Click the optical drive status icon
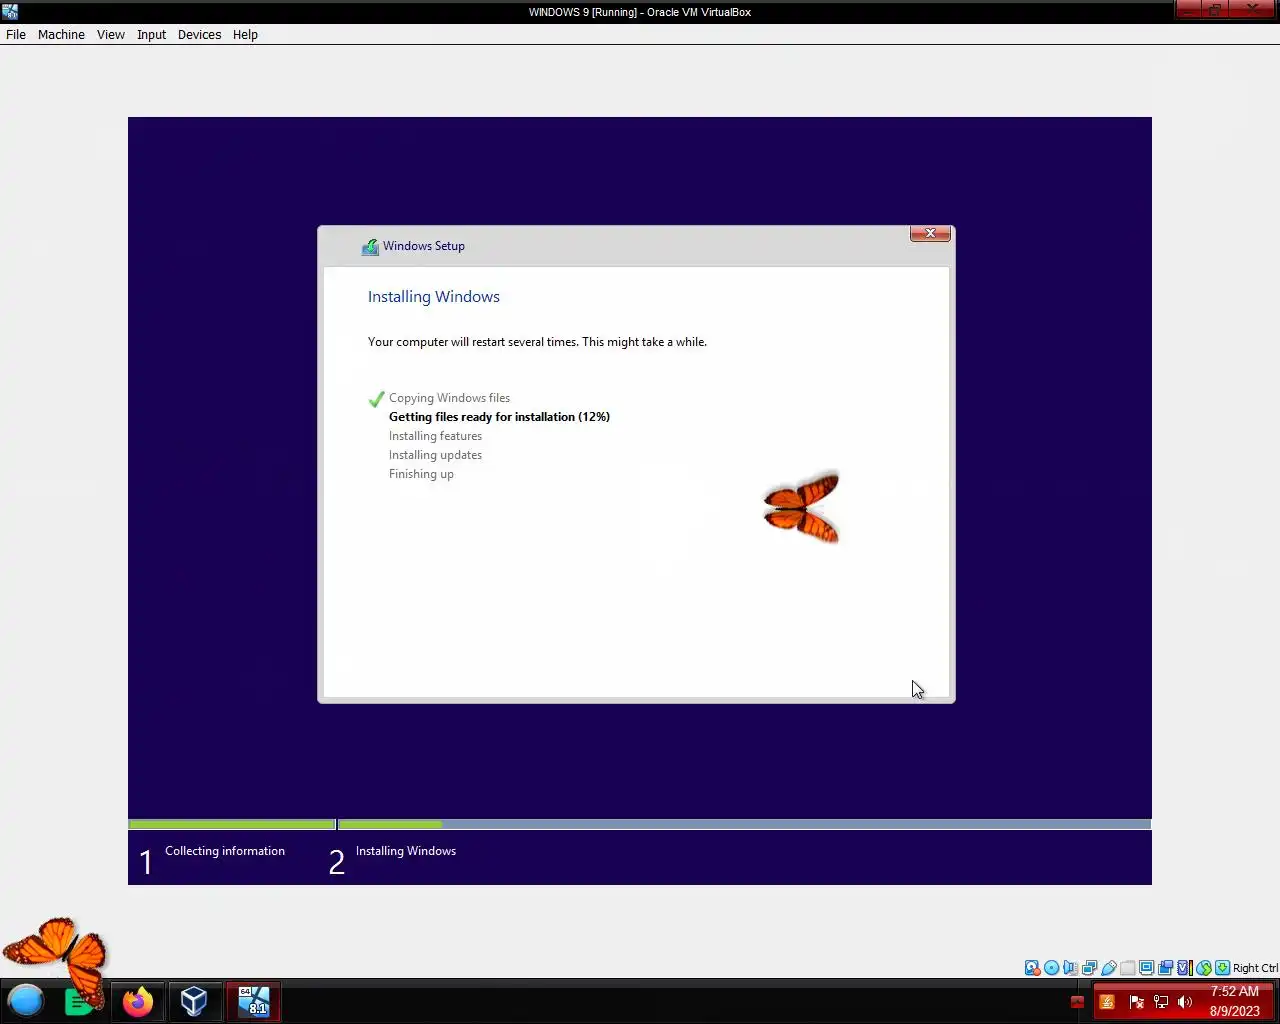 click(x=1051, y=968)
